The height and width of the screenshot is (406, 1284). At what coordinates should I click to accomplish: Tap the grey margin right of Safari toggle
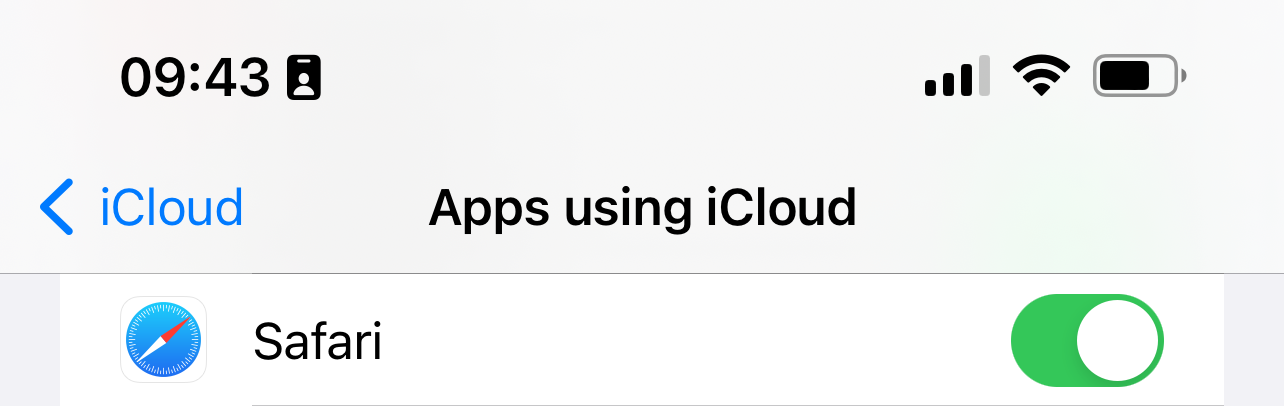pyautogui.click(x=1254, y=342)
